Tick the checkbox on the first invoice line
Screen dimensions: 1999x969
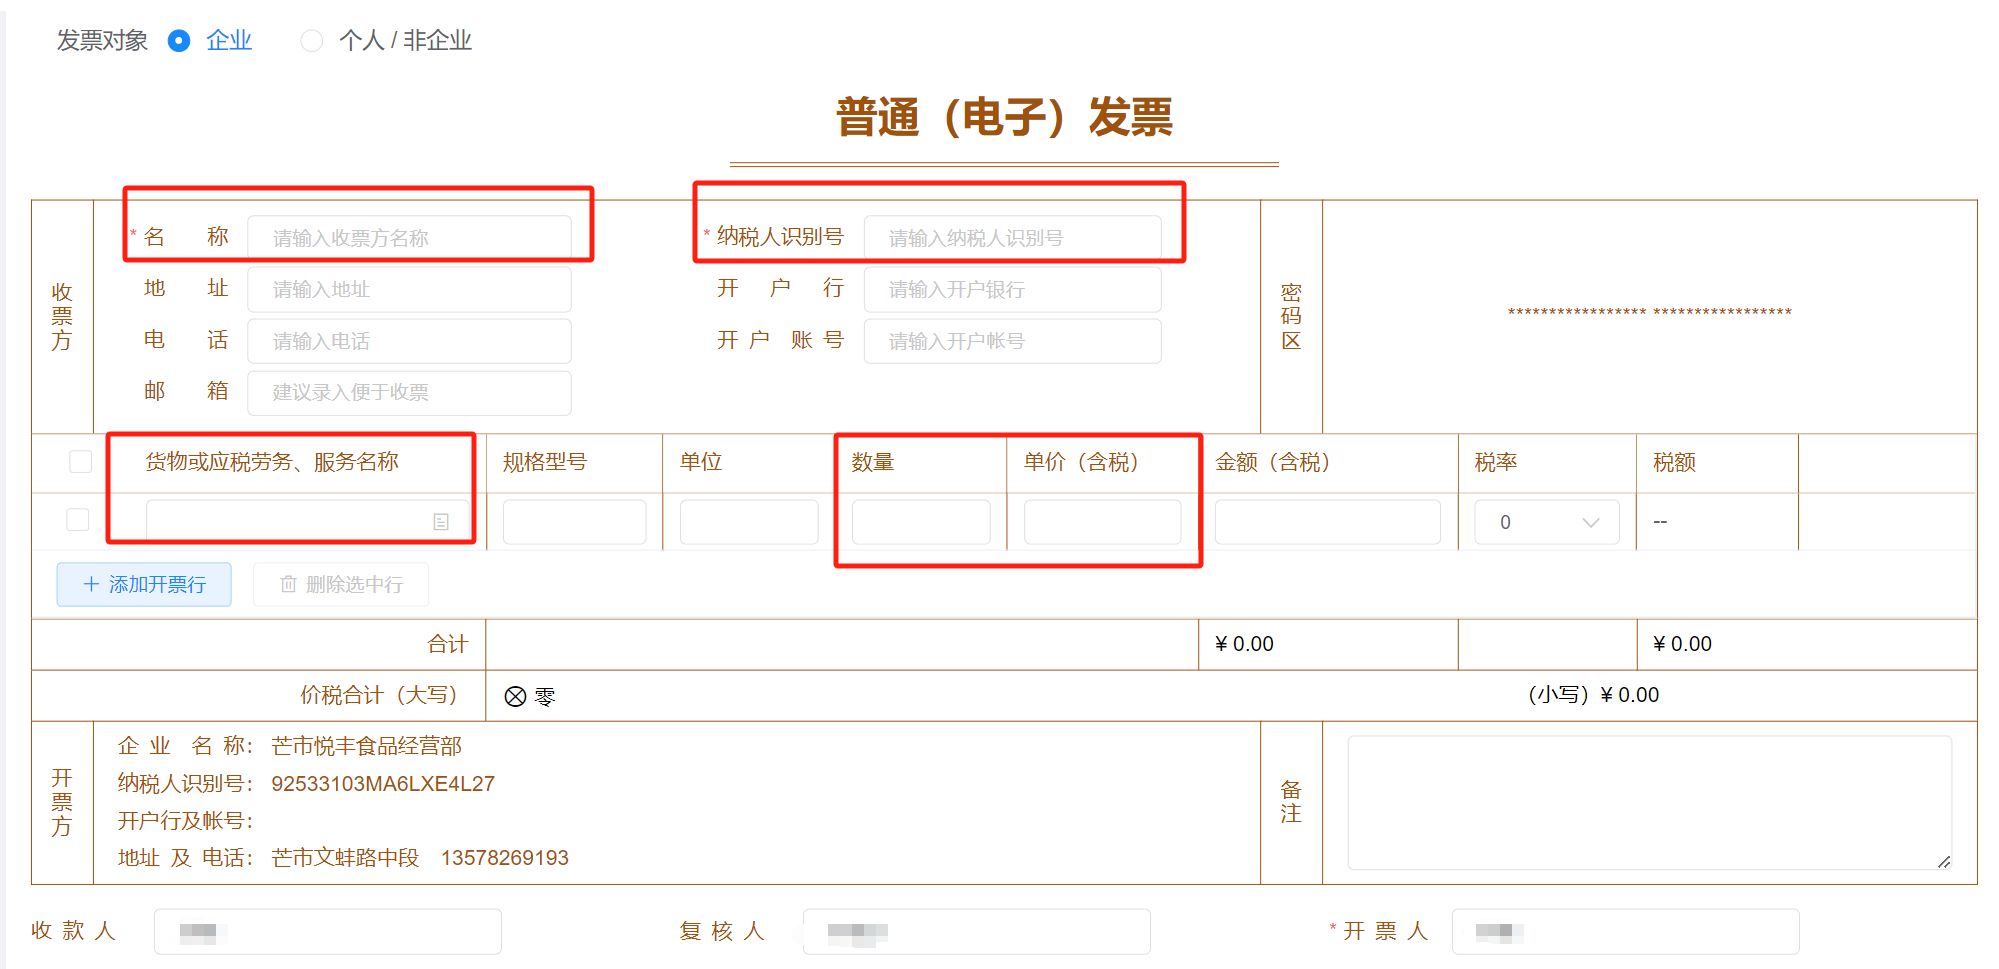[x=78, y=520]
